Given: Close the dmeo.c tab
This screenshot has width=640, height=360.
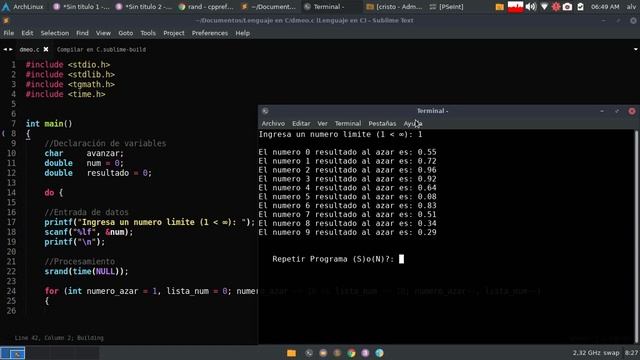Looking at the screenshot, I should 46,49.
